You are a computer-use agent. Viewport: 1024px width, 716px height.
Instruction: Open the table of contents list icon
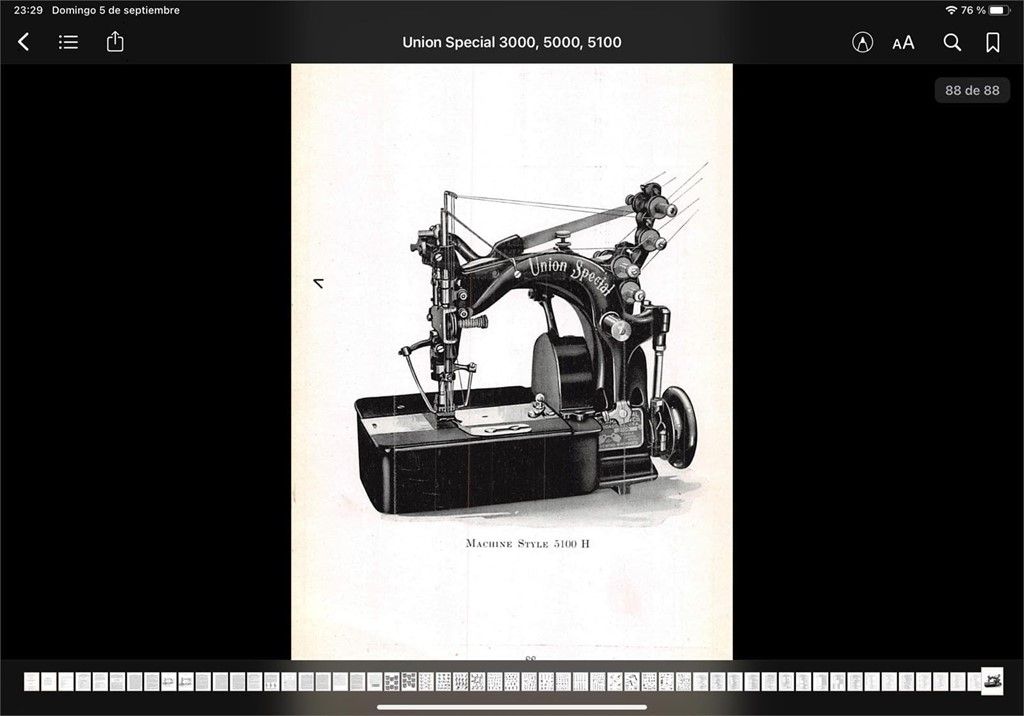[x=68, y=42]
